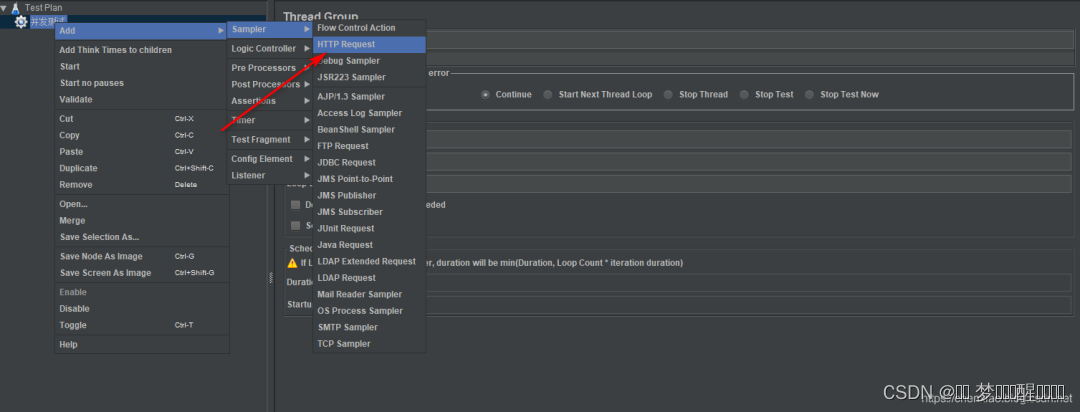The height and width of the screenshot is (412, 1080).
Task: Select LDAP Extended Request sampler
Action: pos(369,262)
